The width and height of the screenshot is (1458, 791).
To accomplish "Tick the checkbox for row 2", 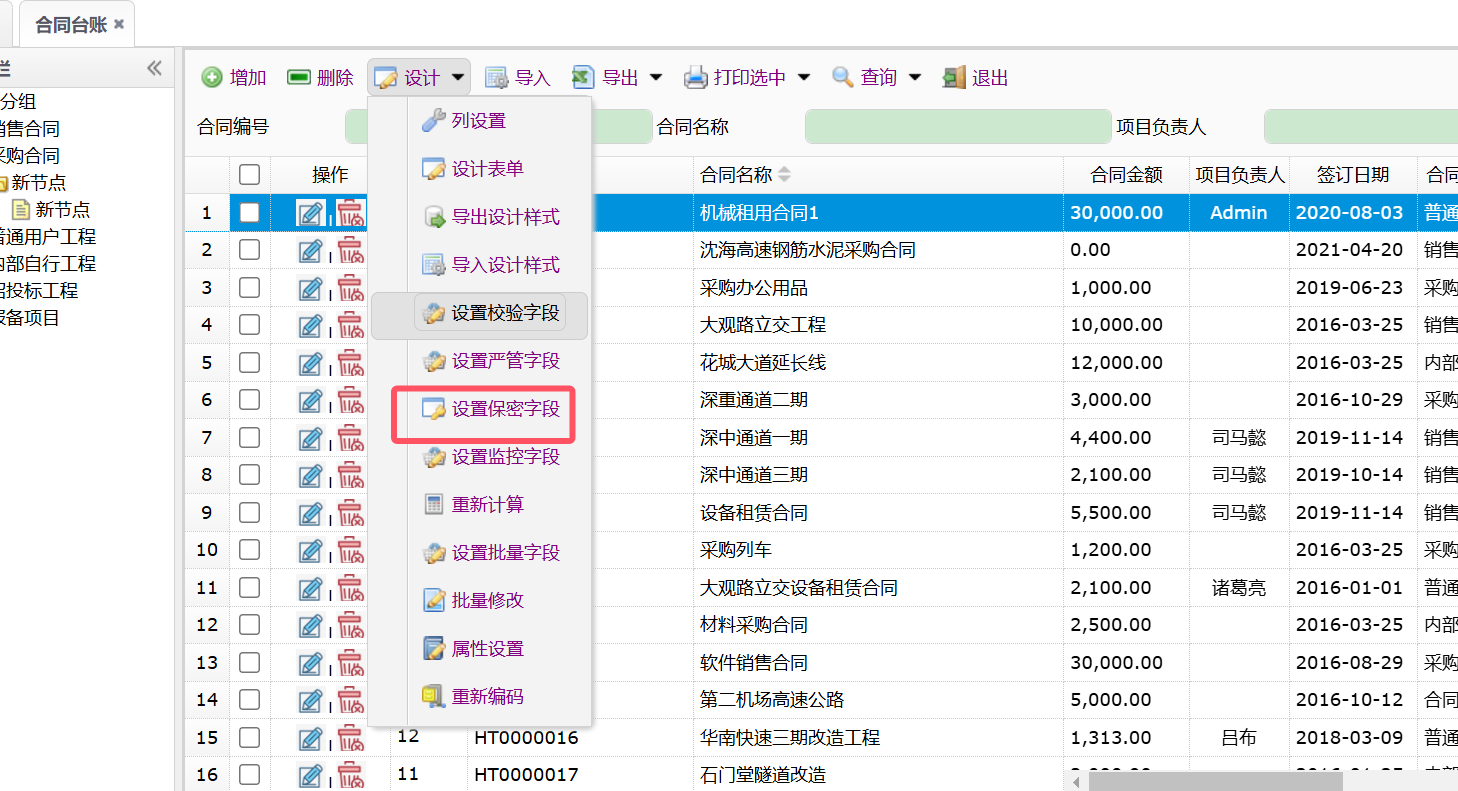I will point(249,250).
